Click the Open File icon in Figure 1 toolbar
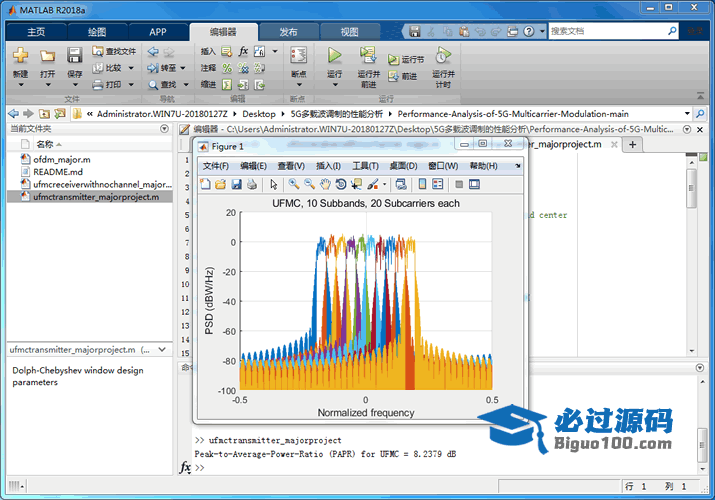Viewport: 715px width, 500px height. (221, 184)
